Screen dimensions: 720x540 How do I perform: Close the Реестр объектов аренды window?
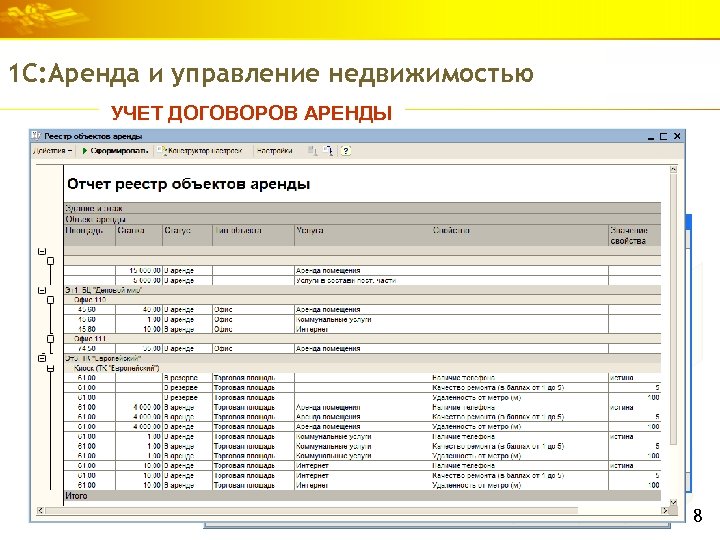677,136
